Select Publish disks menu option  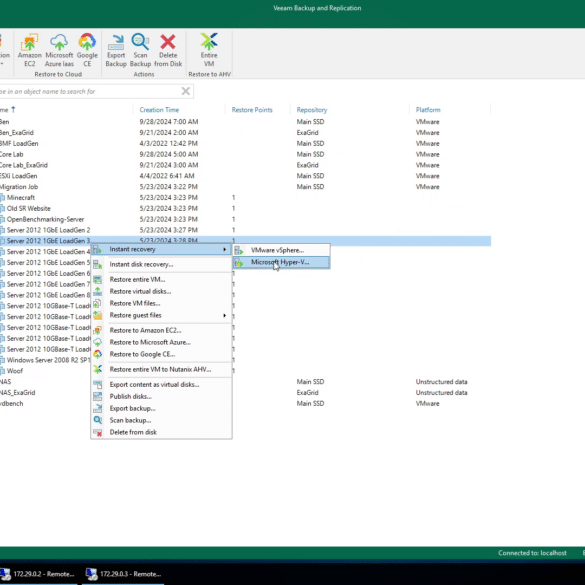[161, 396]
